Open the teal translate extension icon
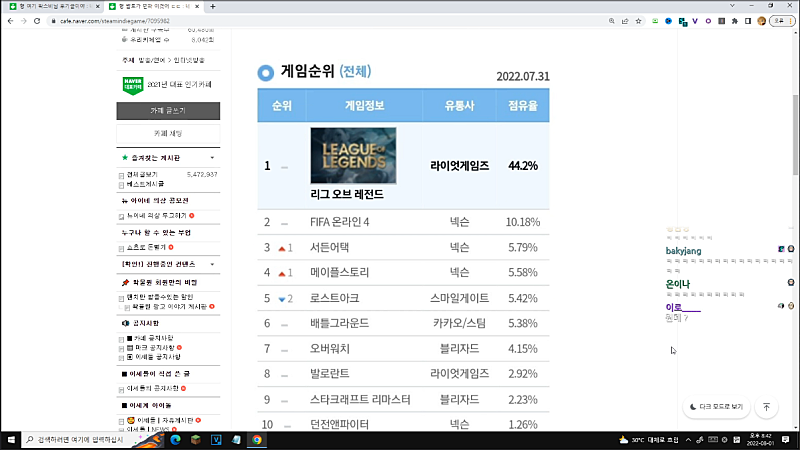 coord(682,21)
